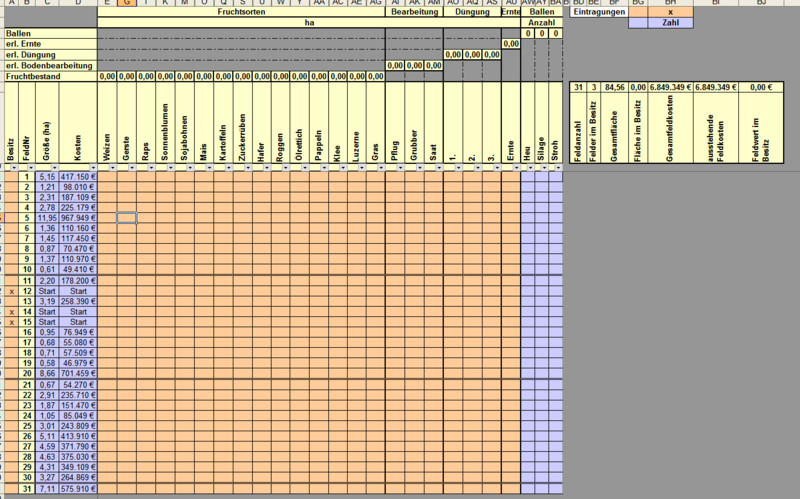Image resolution: width=800 pixels, height=499 pixels.
Task: Select the Gesamtfeldkosten value 6.849.349 €
Action: 671,88
